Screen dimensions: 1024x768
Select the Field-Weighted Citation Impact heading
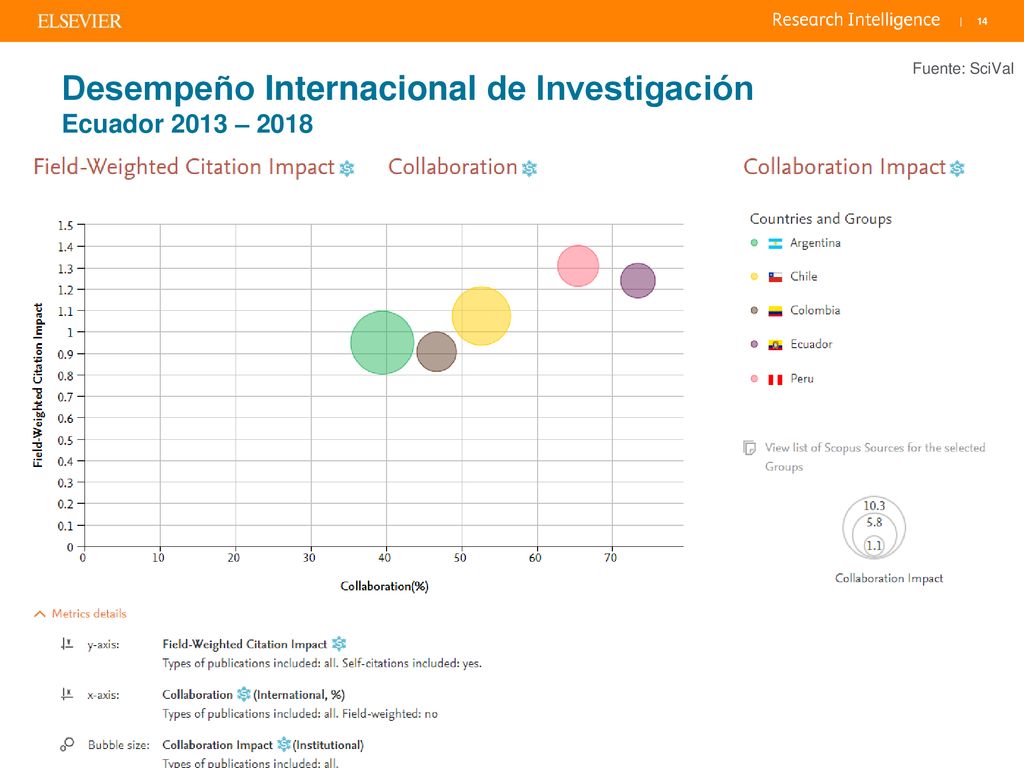184,167
